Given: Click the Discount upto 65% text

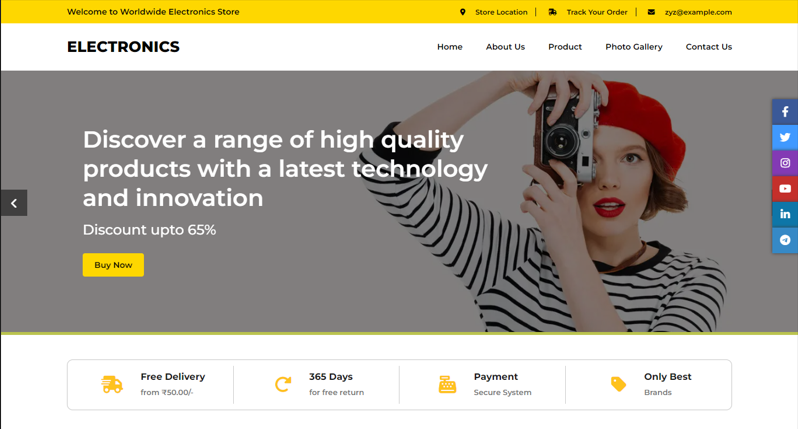Looking at the screenshot, I should (x=149, y=230).
